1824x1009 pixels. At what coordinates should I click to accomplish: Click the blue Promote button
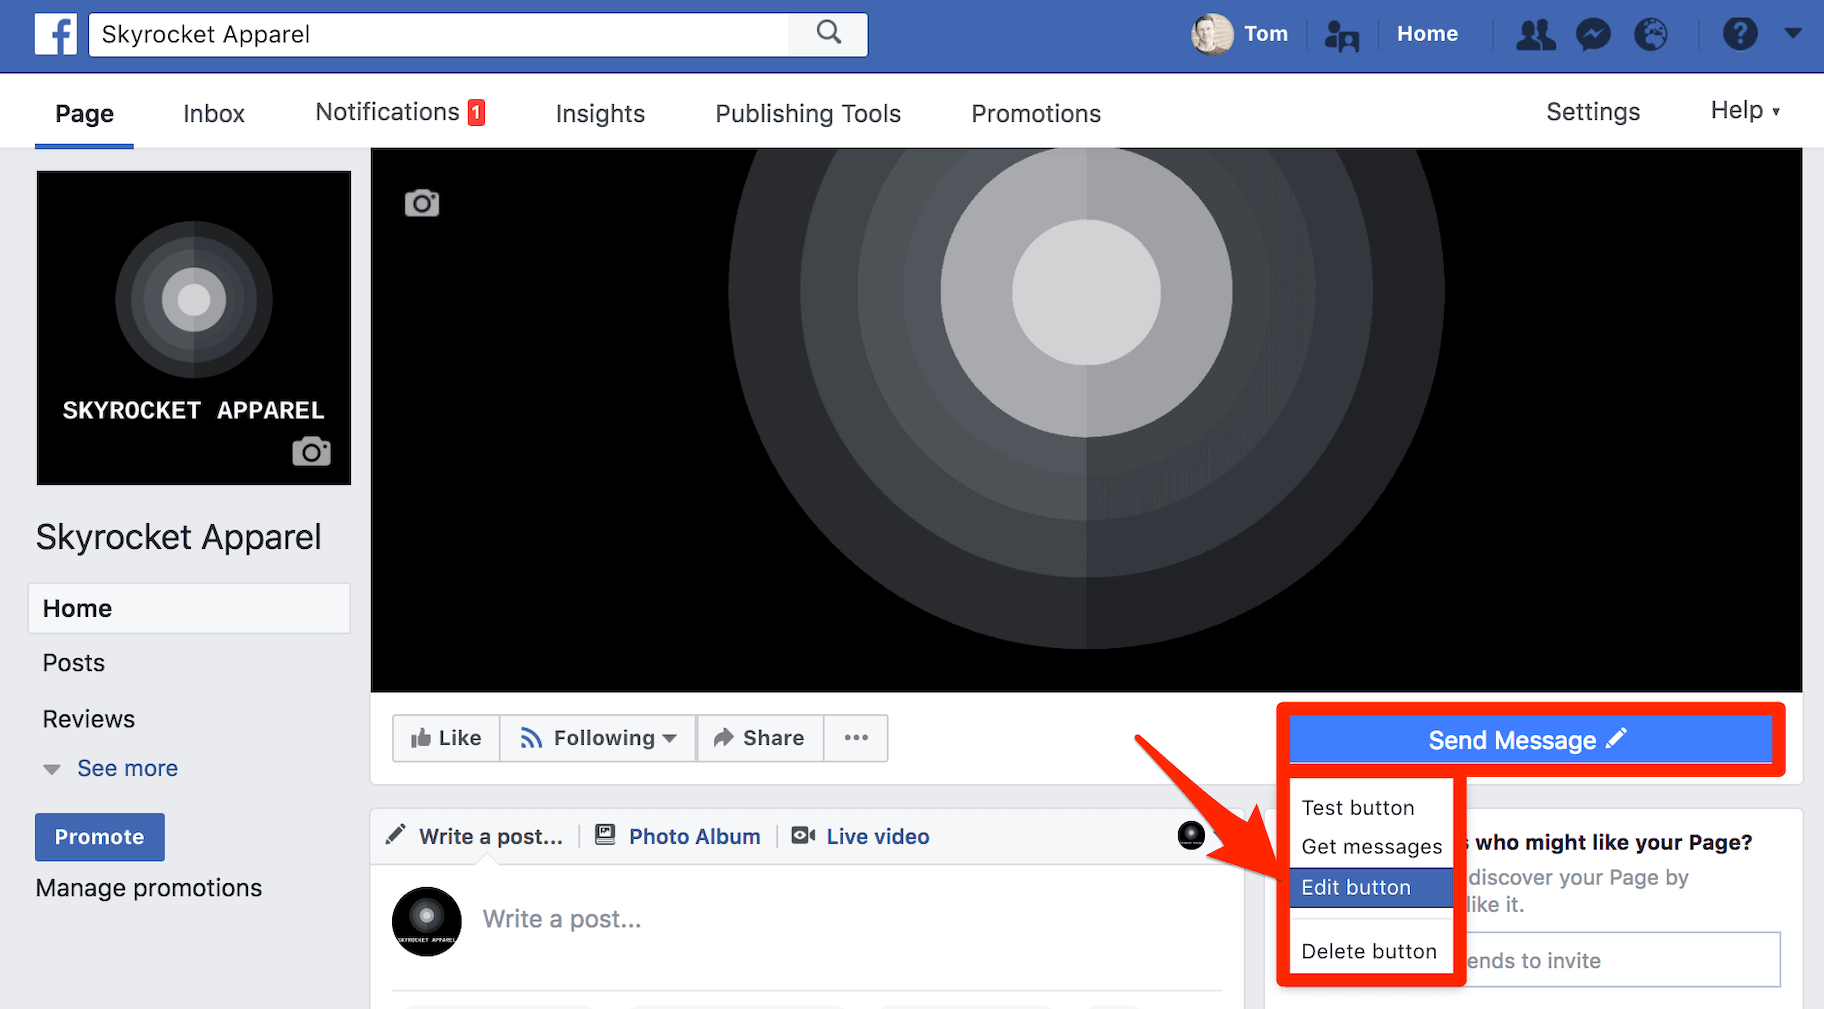tap(100, 837)
